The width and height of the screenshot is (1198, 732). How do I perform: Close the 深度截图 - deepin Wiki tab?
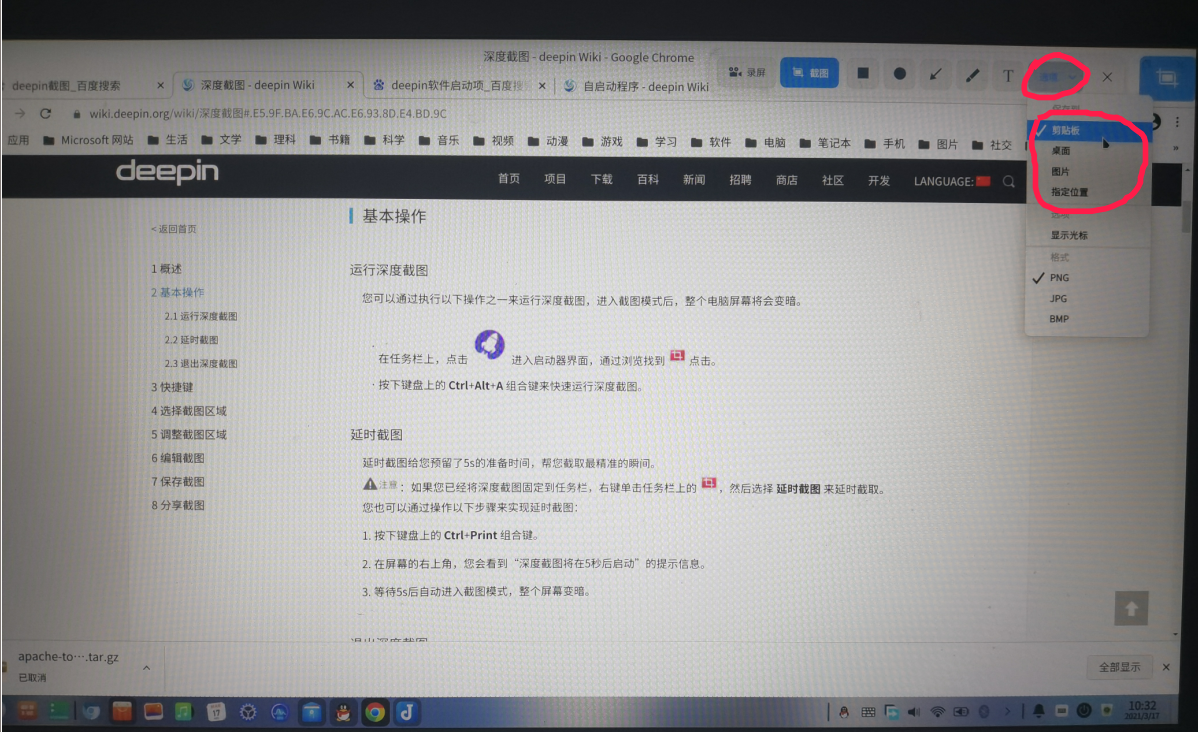pos(351,85)
